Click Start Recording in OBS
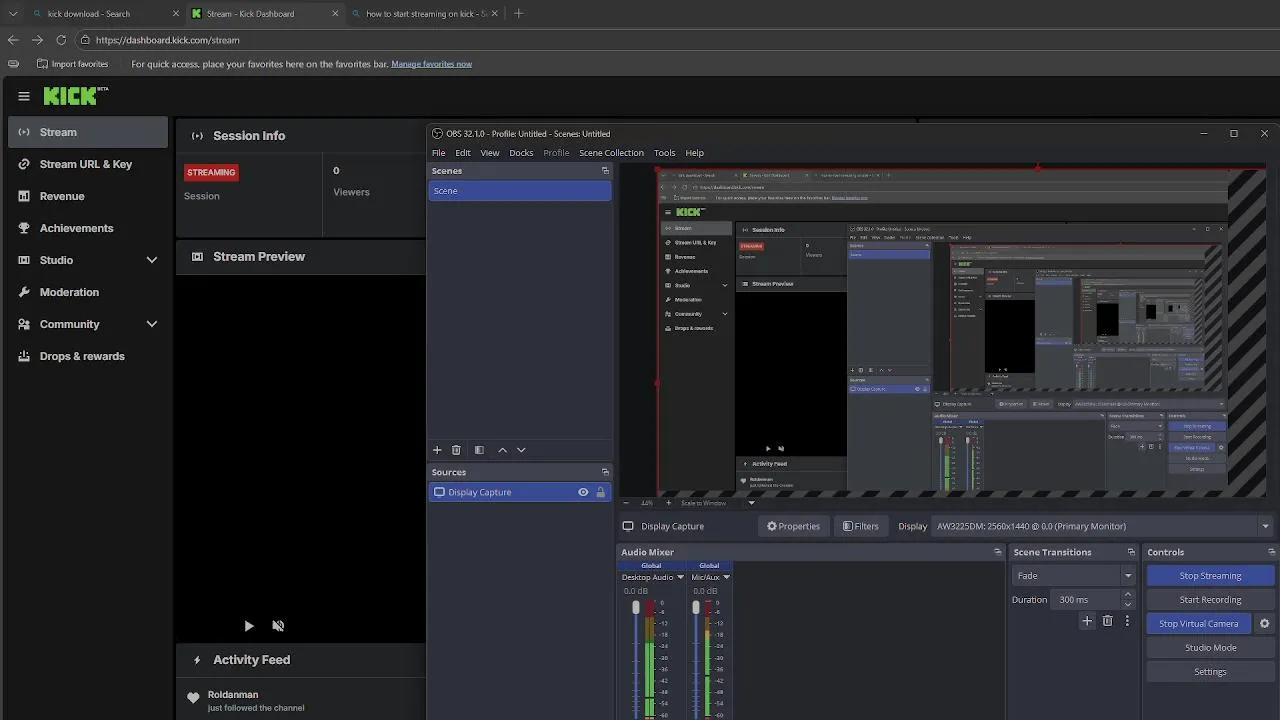 click(1210, 600)
